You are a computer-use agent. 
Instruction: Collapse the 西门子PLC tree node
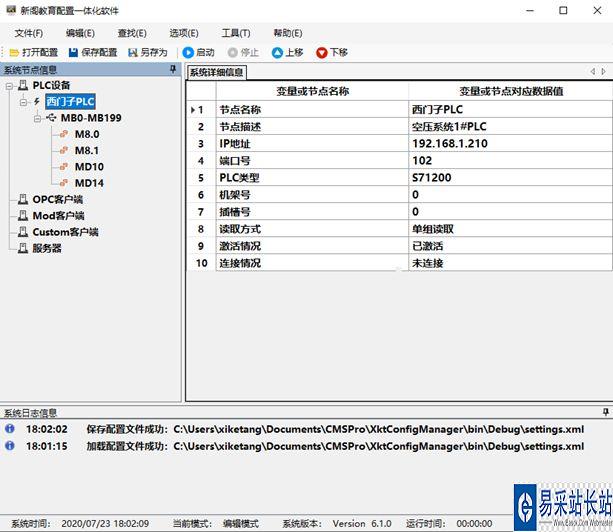23,101
